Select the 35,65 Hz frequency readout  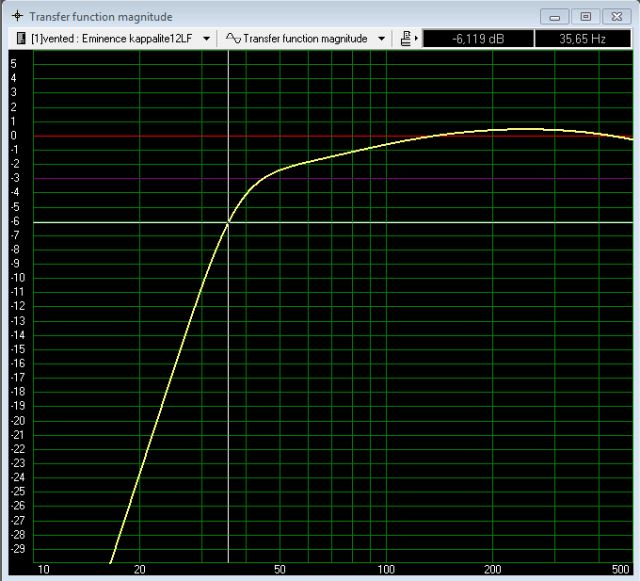click(x=583, y=39)
